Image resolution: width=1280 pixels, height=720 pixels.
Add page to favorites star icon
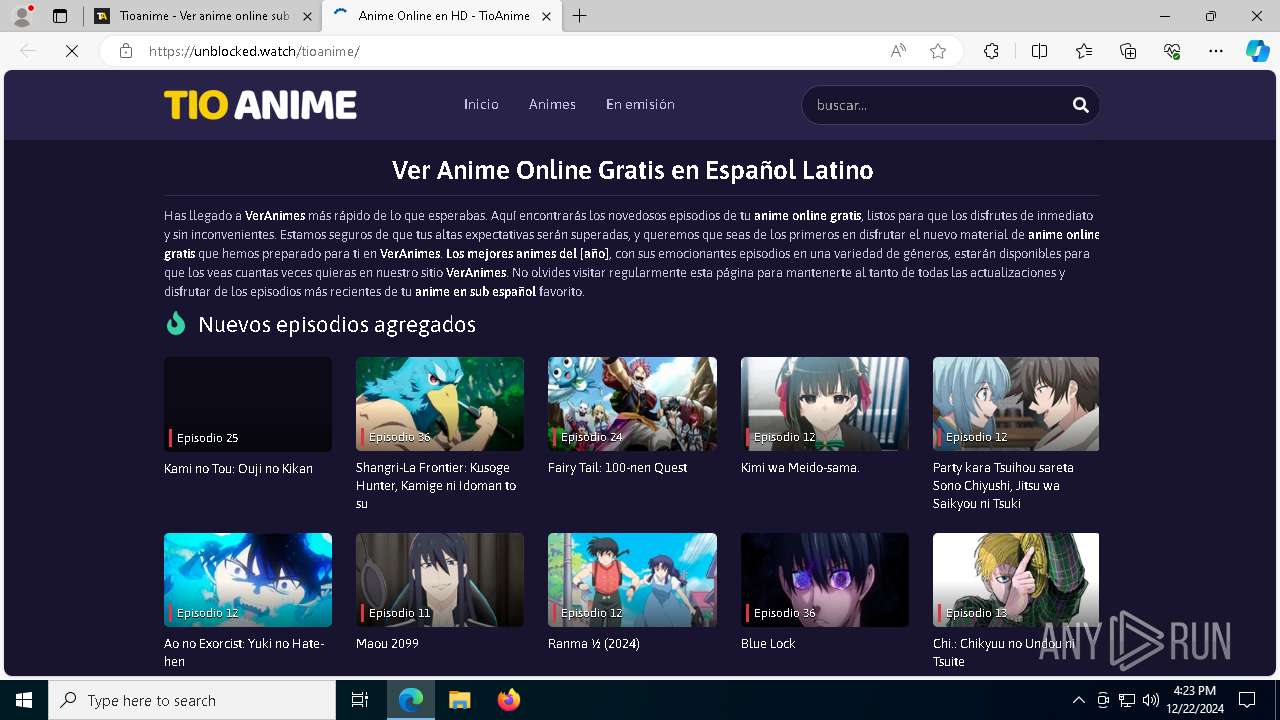pos(938,51)
